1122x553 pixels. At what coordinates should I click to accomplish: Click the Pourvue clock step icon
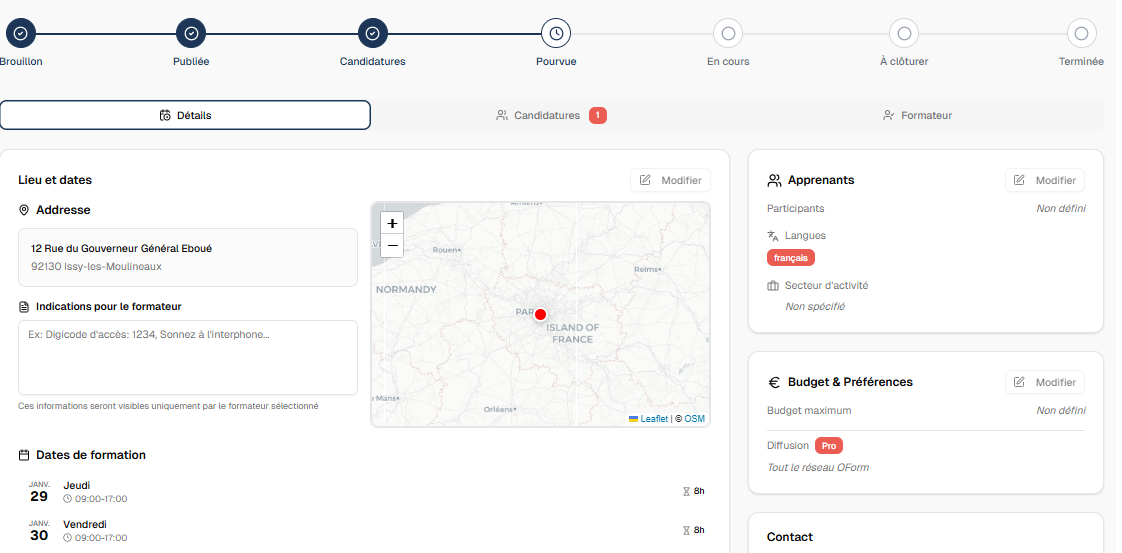click(556, 33)
